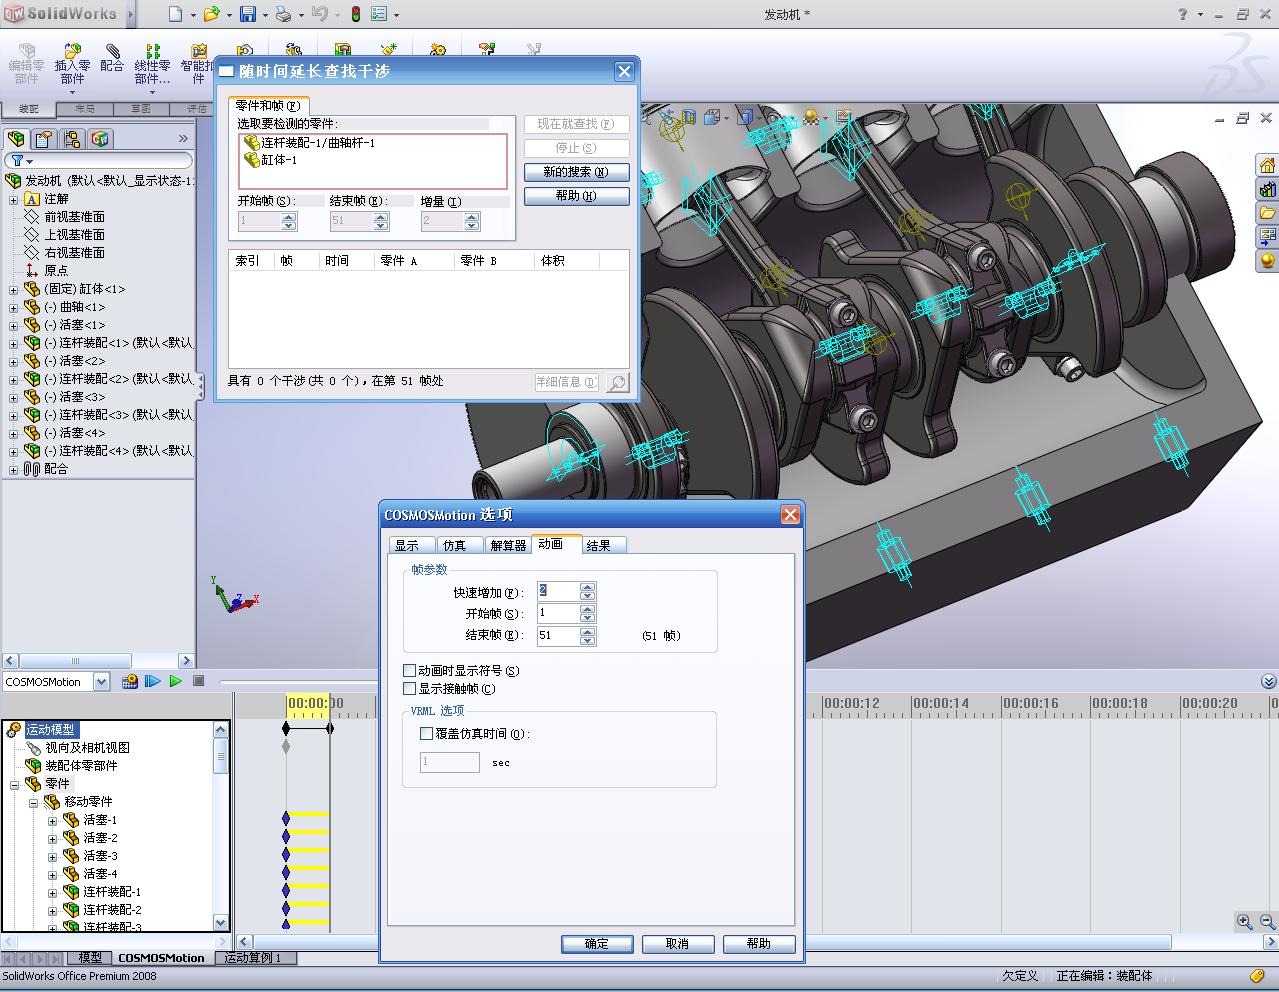Image resolution: width=1279 pixels, height=992 pixels.
Task: Click 确定 in the COSMOSMotion options dialog
Action: coord(597,943)
